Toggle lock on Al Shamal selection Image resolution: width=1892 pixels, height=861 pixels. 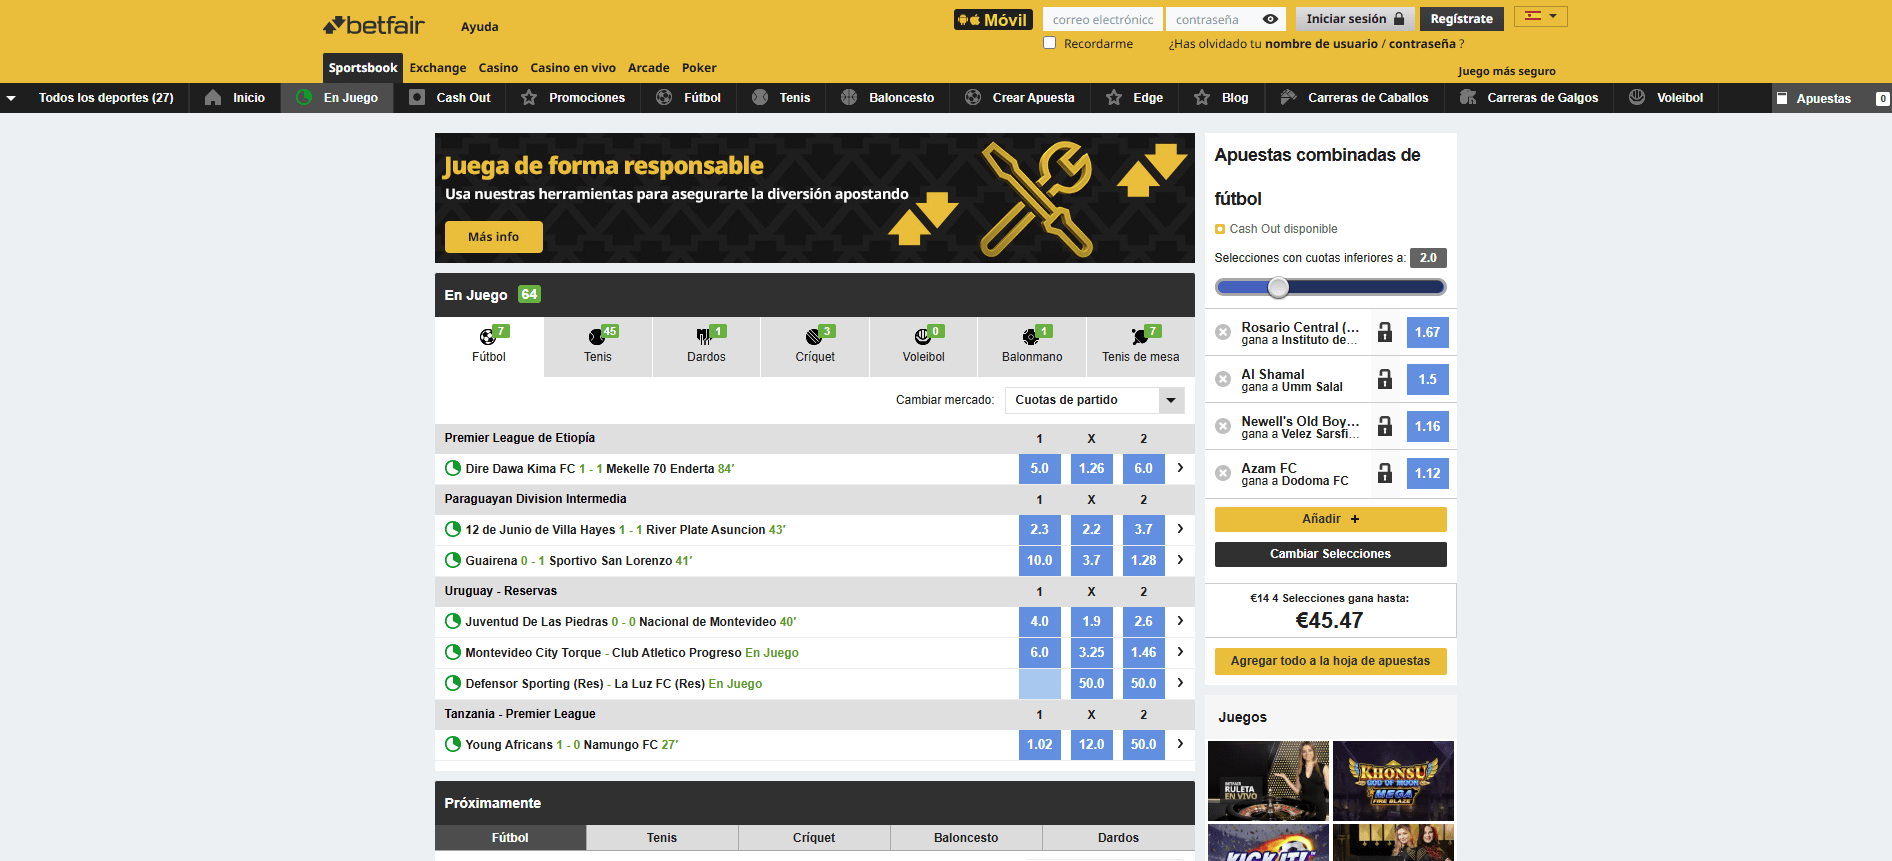(1385, 379)
